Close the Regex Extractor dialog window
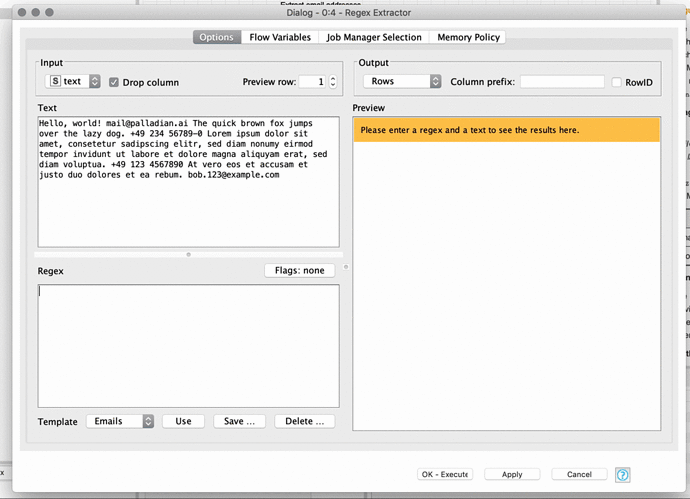Image resolution: width=690 pixels, height=499 pixels. pos(22,12)
